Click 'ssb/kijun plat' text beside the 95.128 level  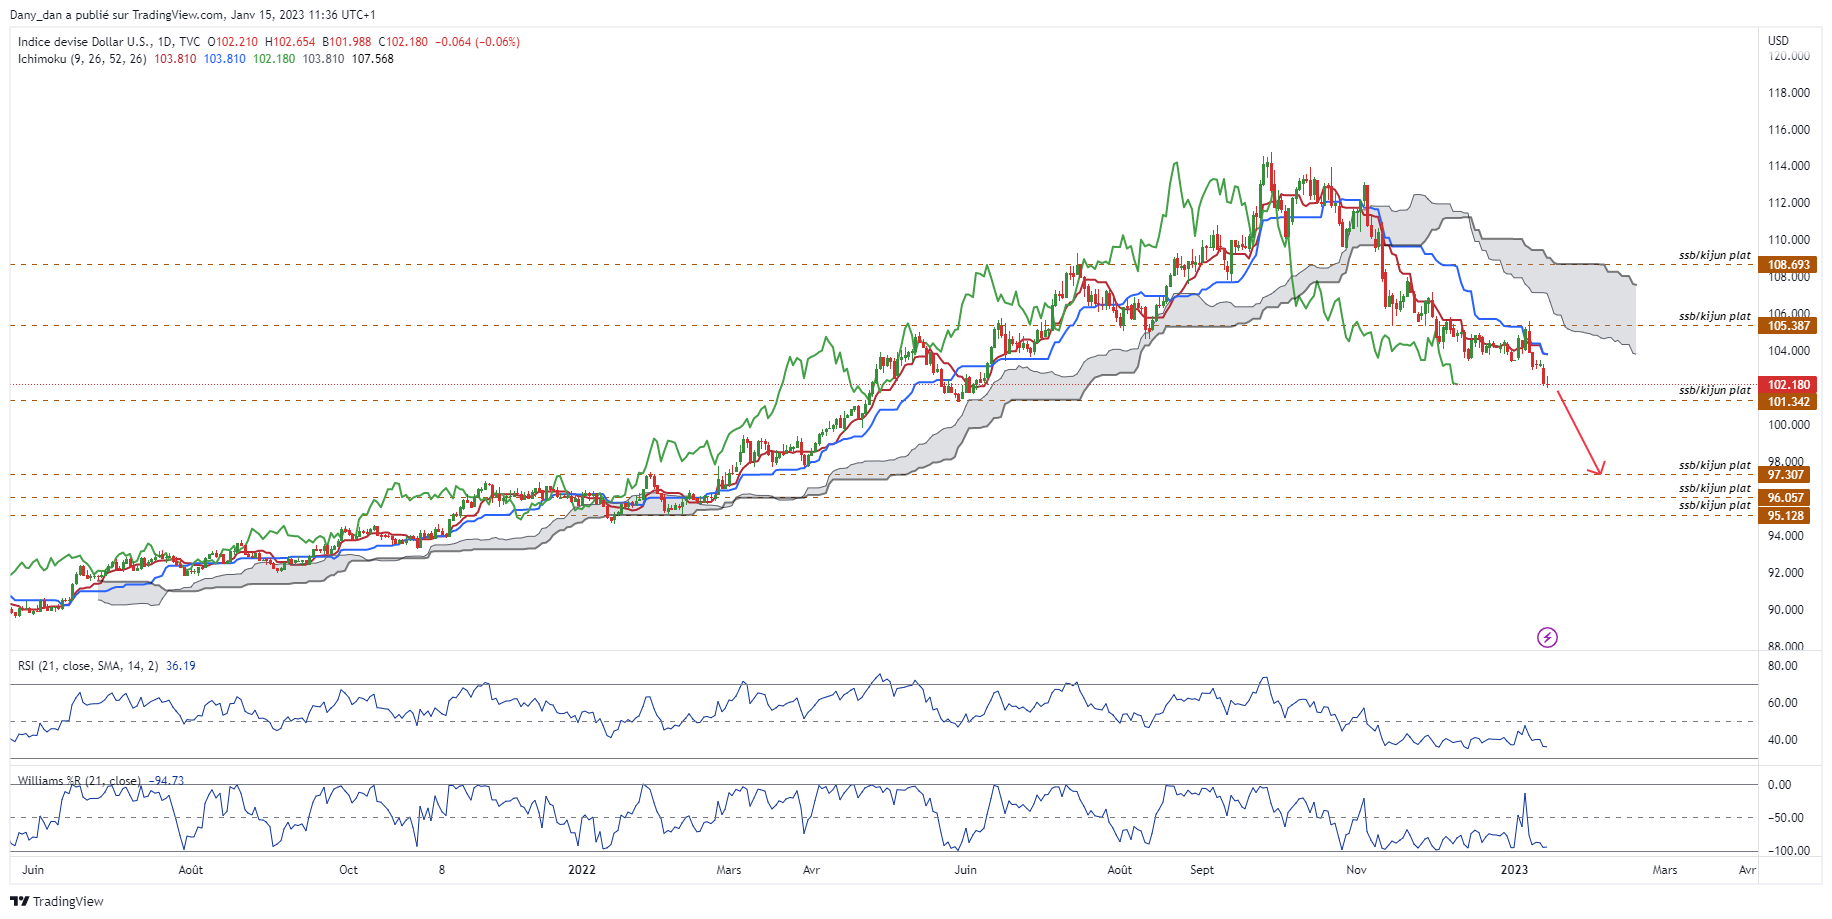tap(1715, 506)
